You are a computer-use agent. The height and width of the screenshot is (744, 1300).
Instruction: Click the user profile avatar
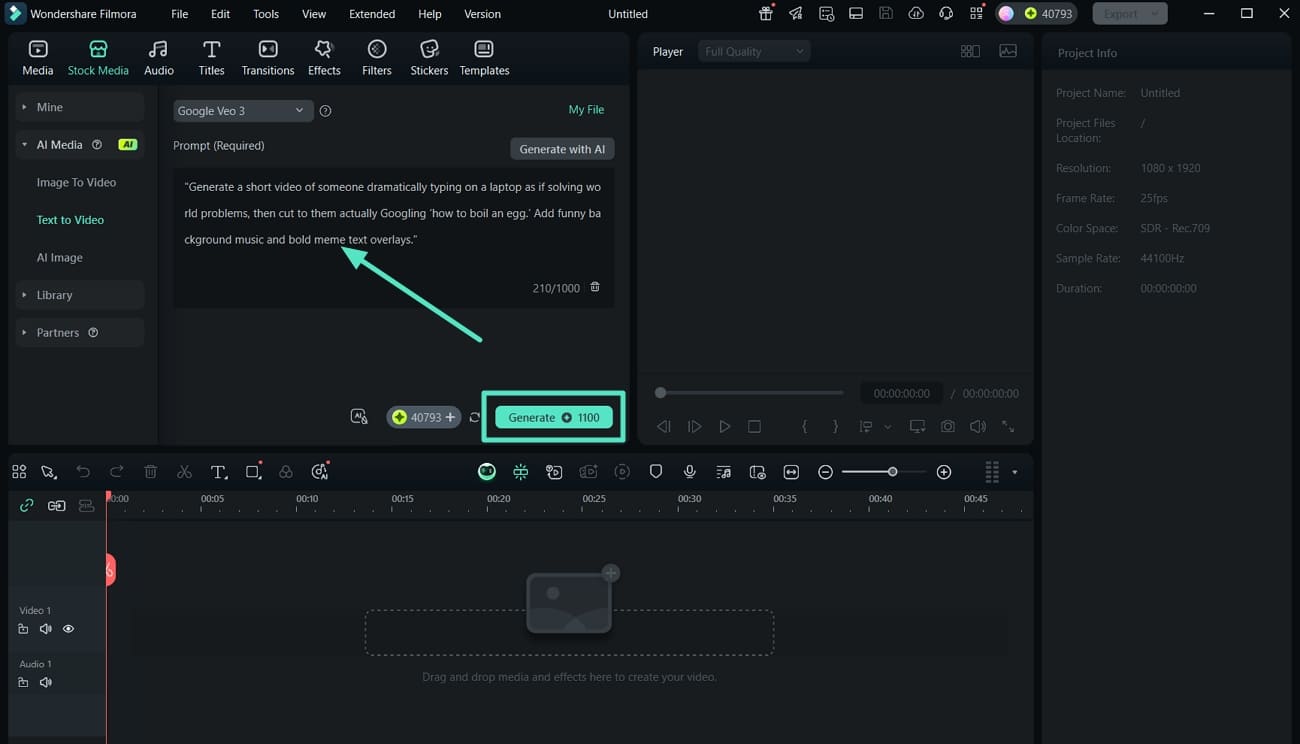1006,14
